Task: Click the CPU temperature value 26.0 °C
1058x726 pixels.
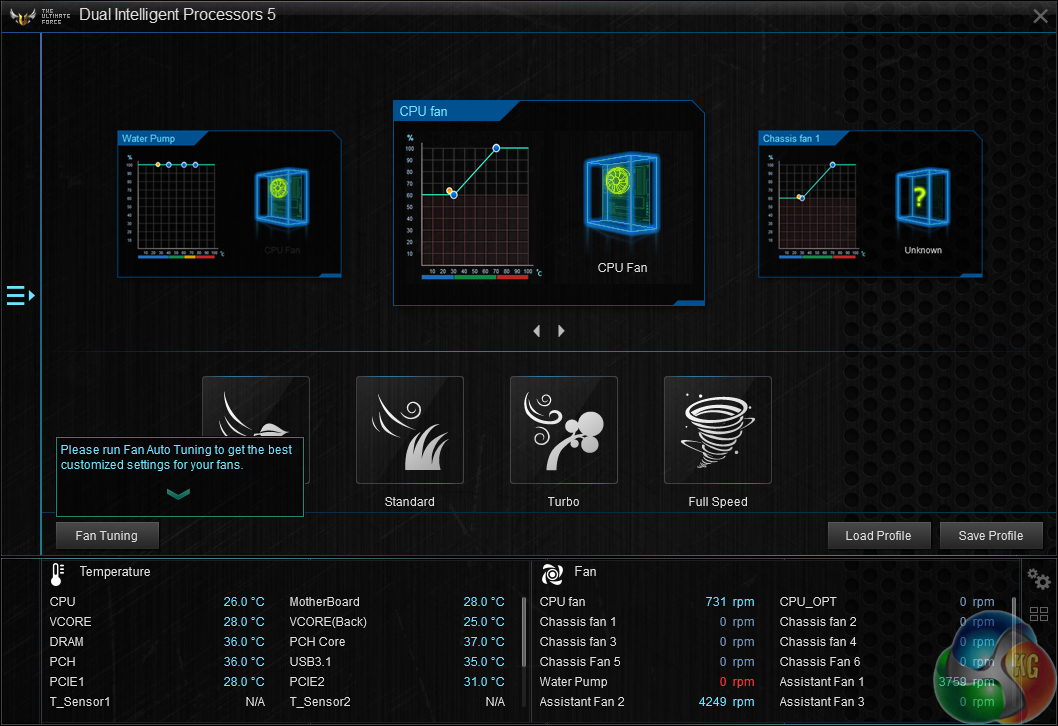Action: tap(244, 602)
